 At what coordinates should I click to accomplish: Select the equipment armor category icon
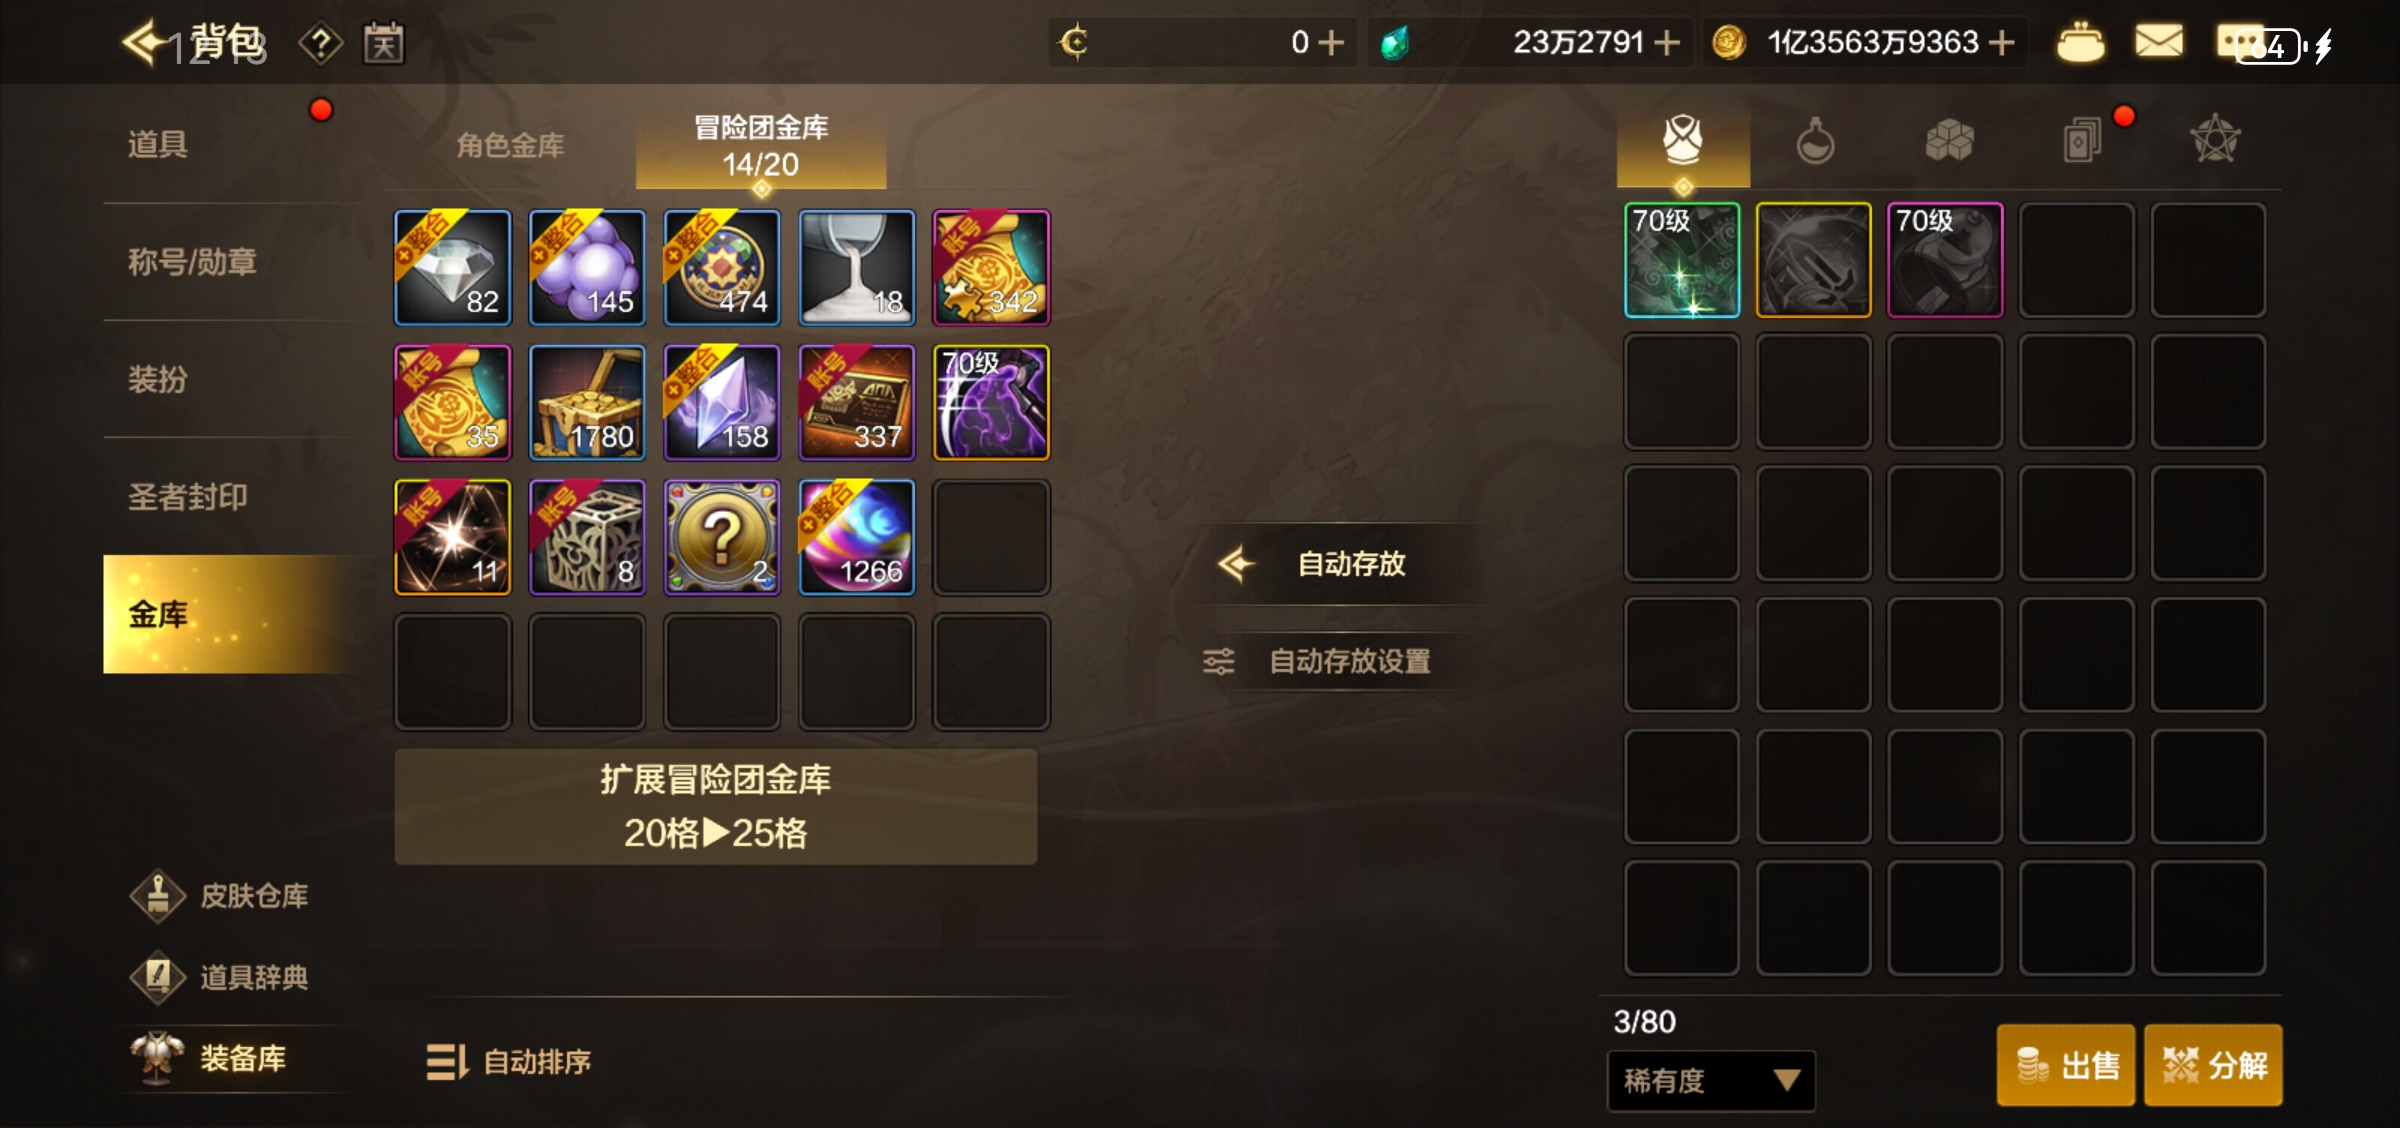click(x=1683, y=139)
